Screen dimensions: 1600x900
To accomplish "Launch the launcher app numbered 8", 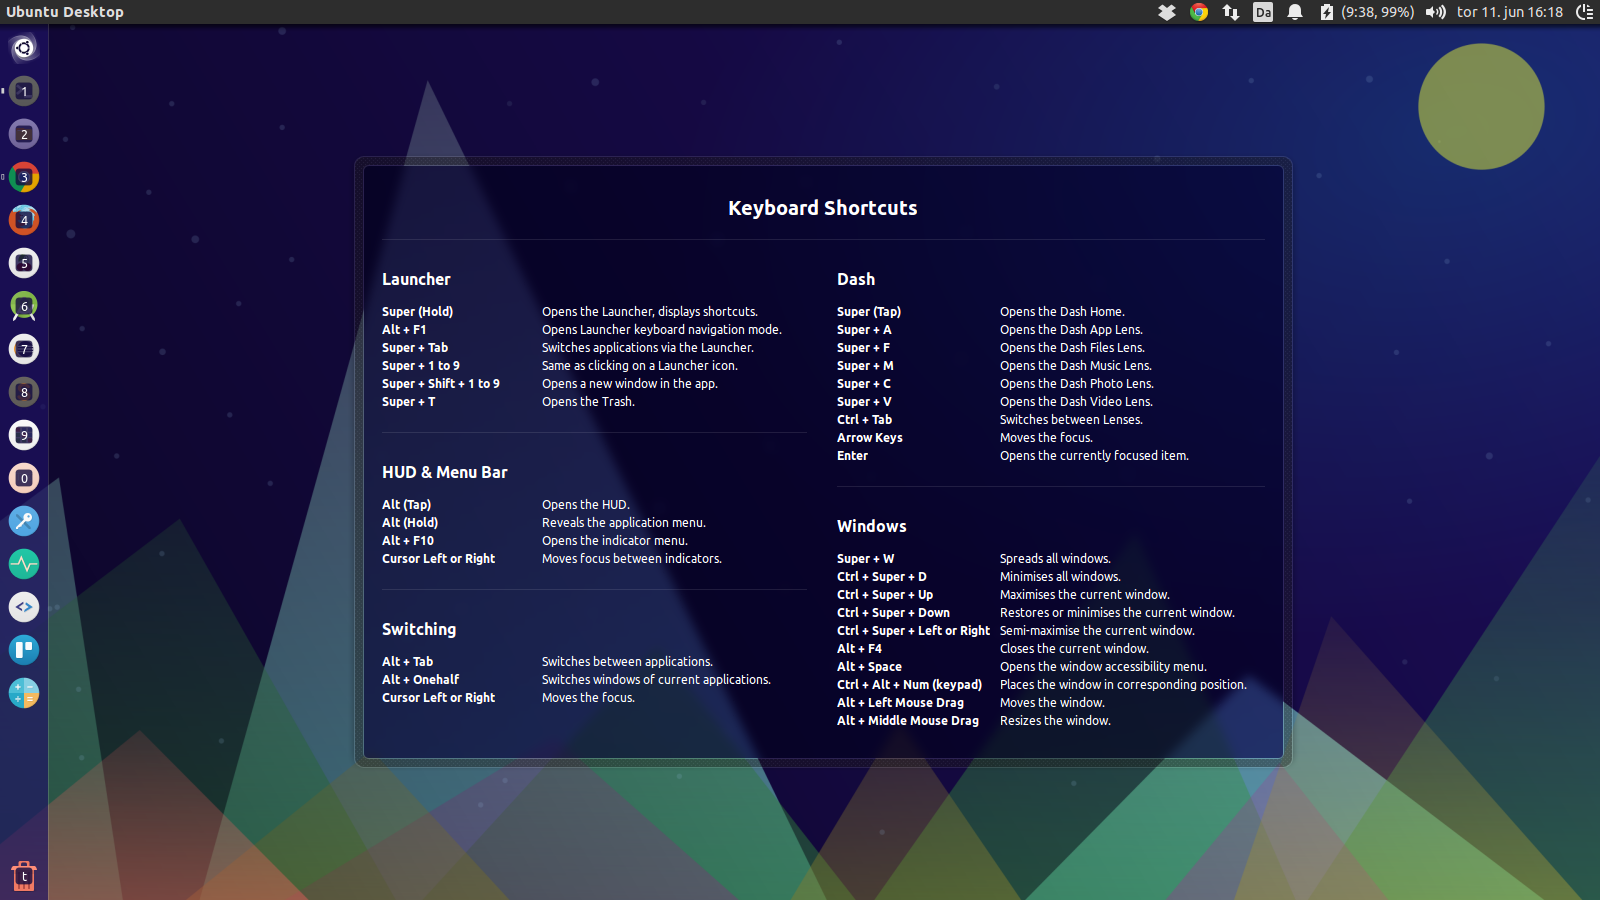I will (x=24, y=392).
